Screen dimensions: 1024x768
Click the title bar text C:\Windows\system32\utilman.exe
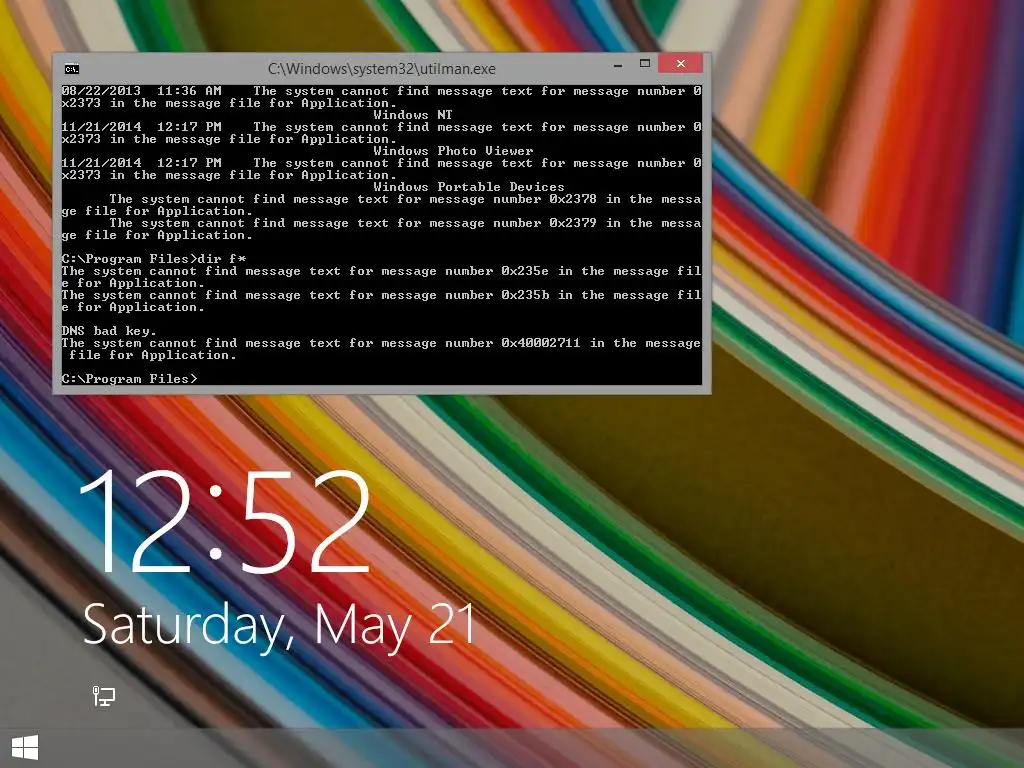pos(381,69)
